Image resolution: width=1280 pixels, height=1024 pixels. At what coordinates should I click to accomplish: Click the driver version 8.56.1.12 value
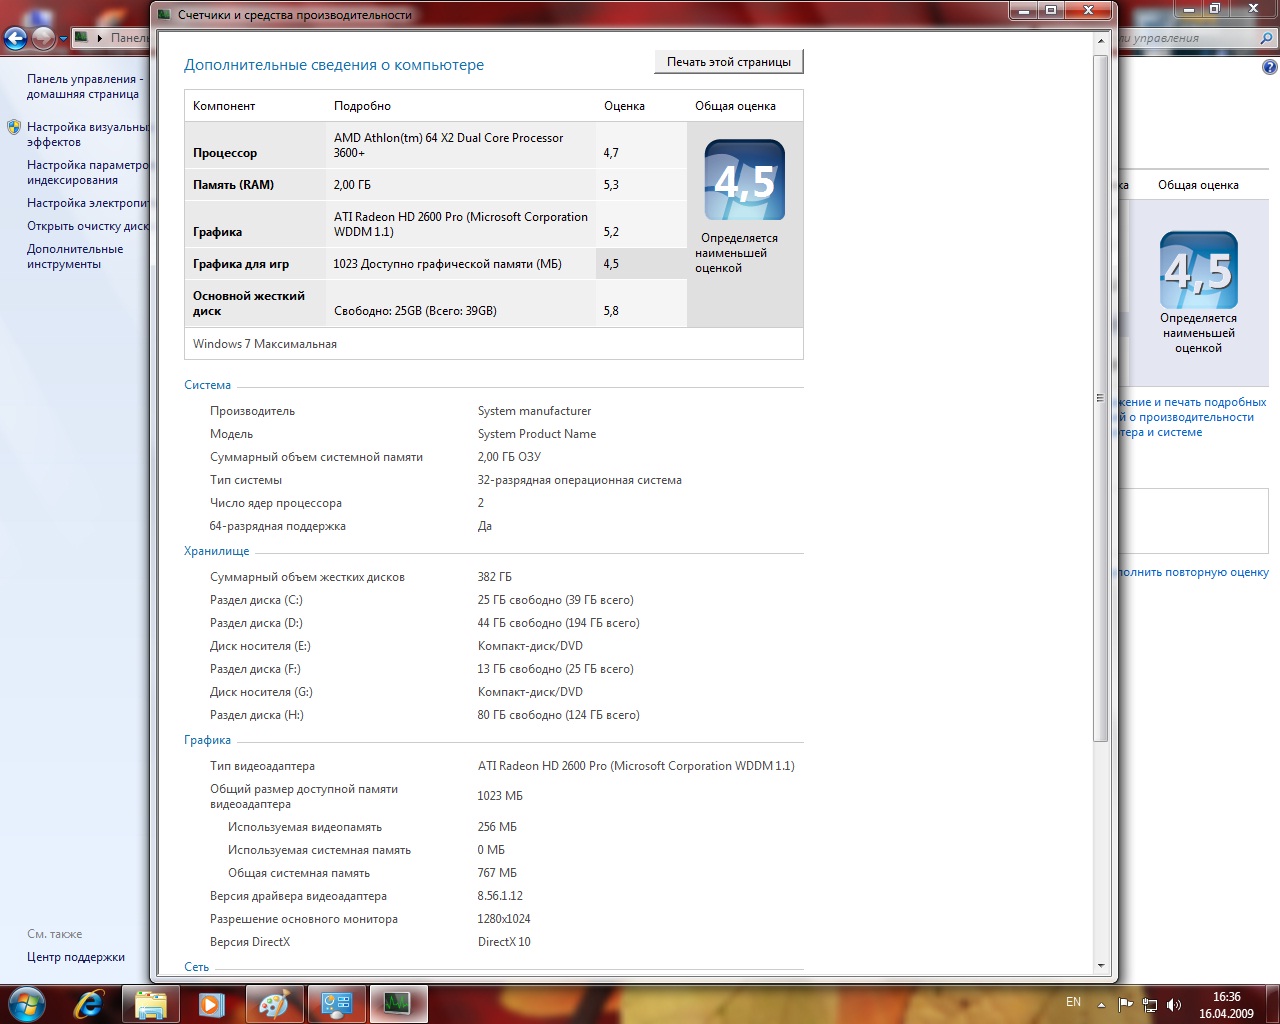tap(500, 896)
